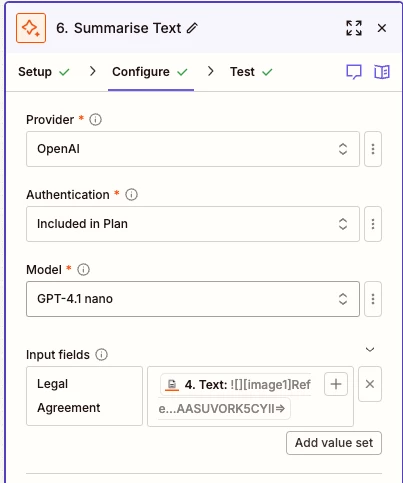
Task: Click the pencil icon to rename step
Action: [x=192, y=28]
